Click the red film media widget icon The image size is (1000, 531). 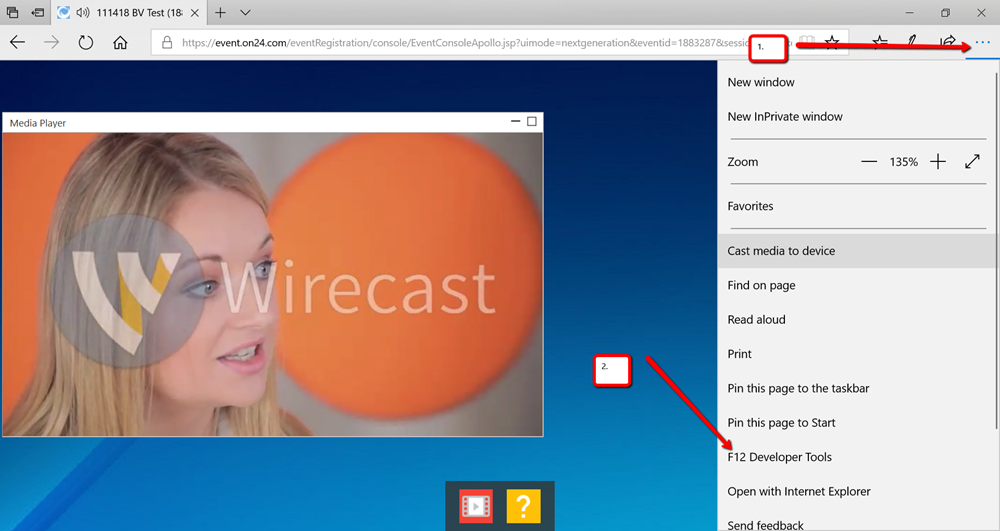(476, 506)
